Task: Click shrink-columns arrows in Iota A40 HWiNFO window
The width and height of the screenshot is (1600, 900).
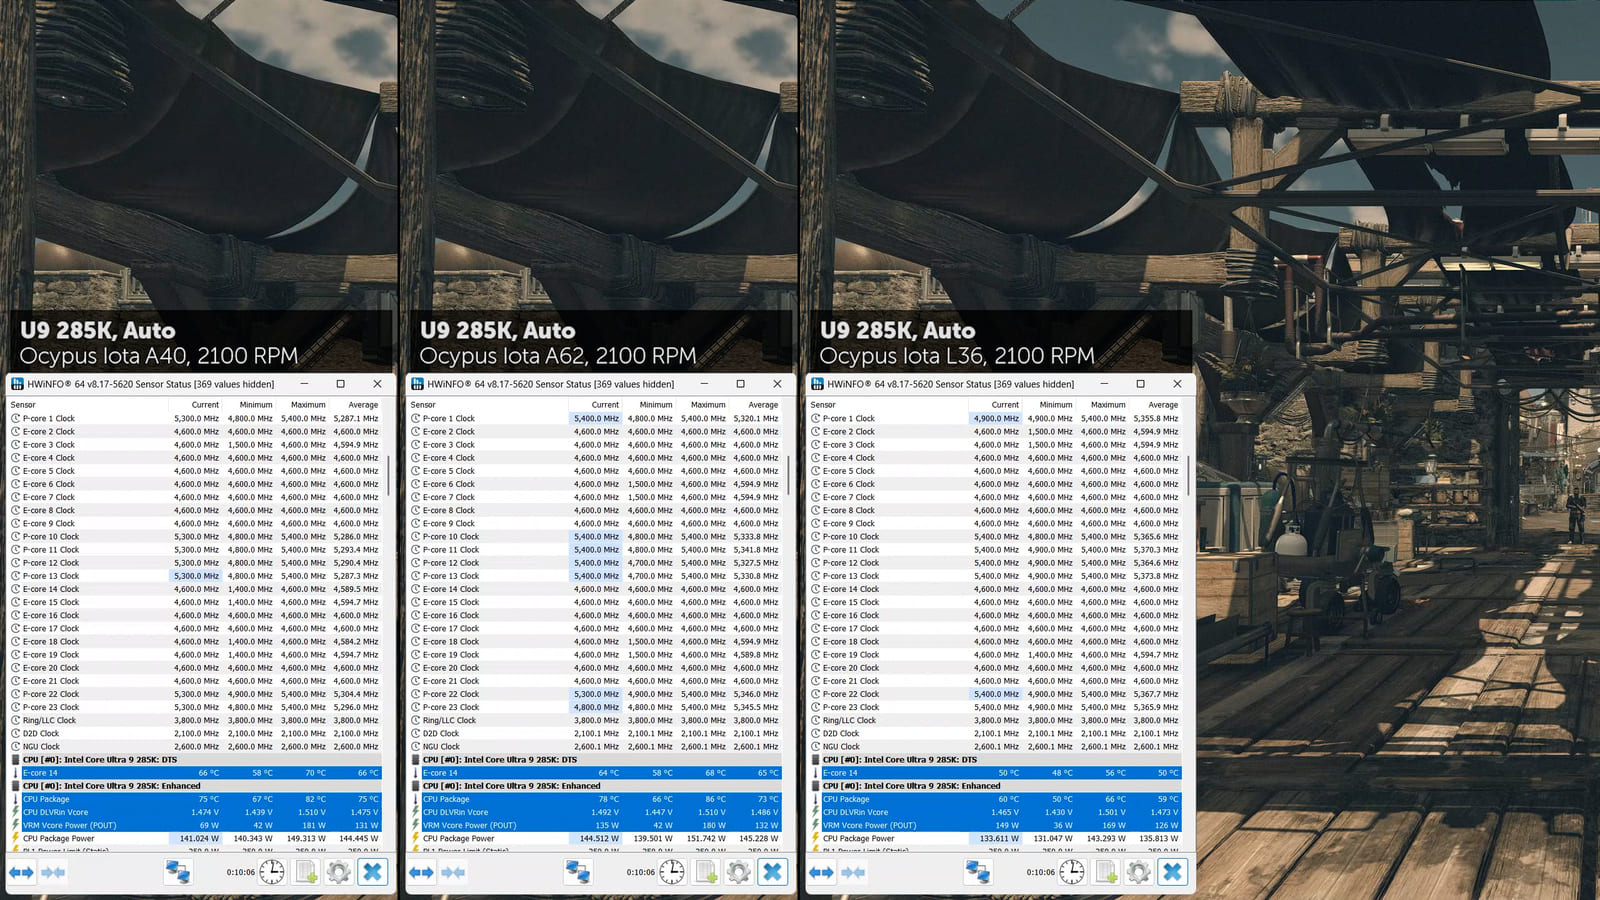Action: [53, 872]
